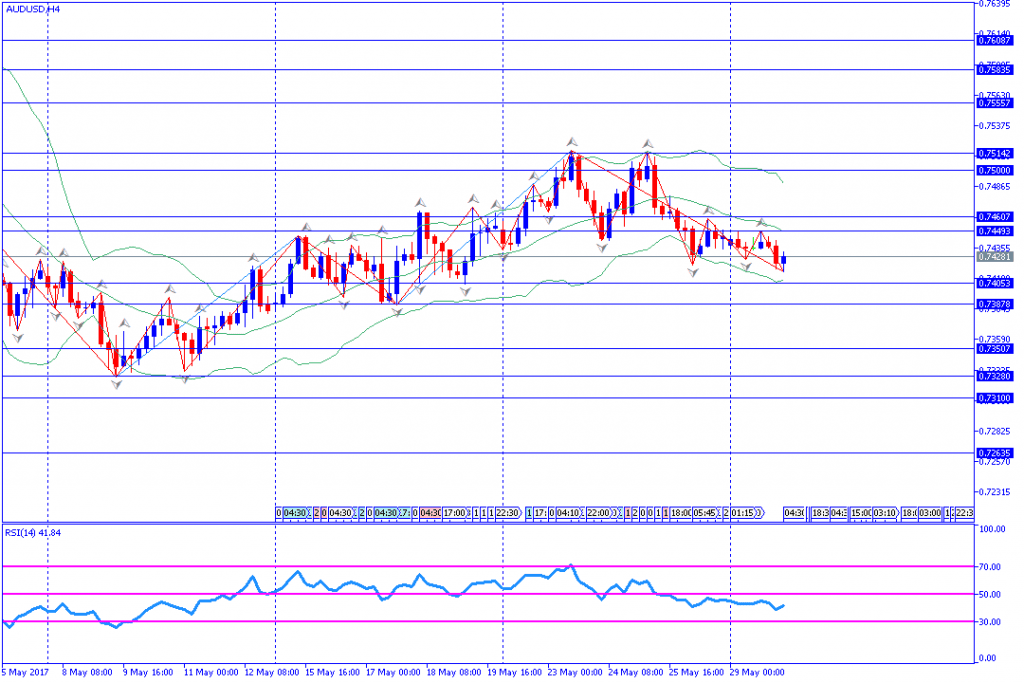Click the AUDUSD,H4 chart title label
This screenshot has width=1024, height=683.
(33, 10)
